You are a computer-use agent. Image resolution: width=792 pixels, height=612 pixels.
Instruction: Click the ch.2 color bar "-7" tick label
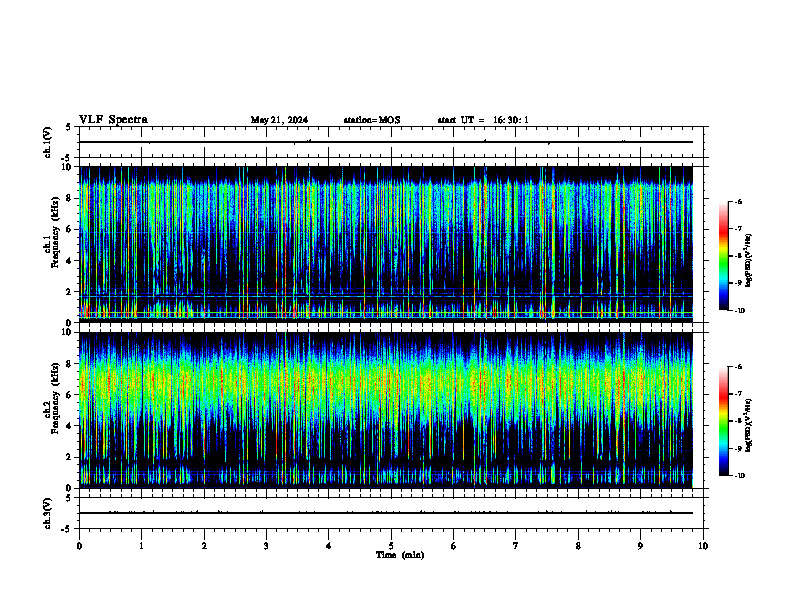tap(738, 394)
